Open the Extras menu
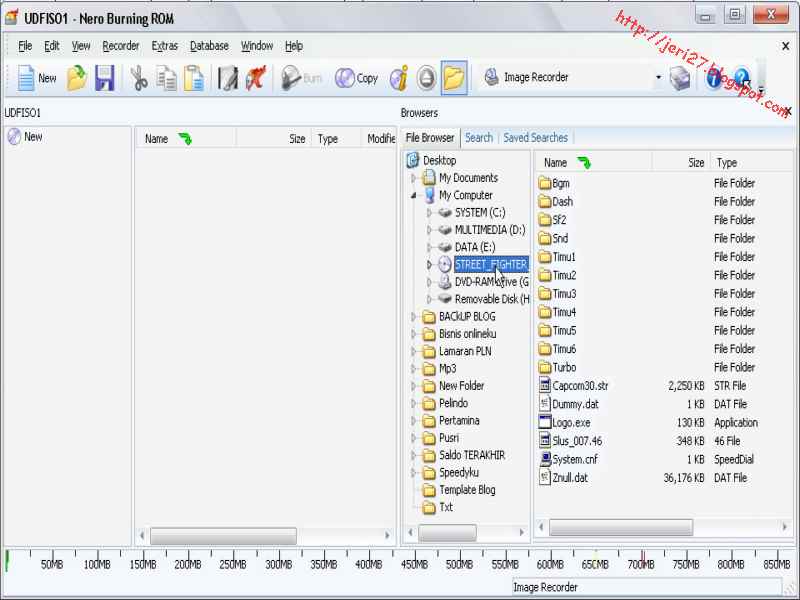 tap(164, 46)
